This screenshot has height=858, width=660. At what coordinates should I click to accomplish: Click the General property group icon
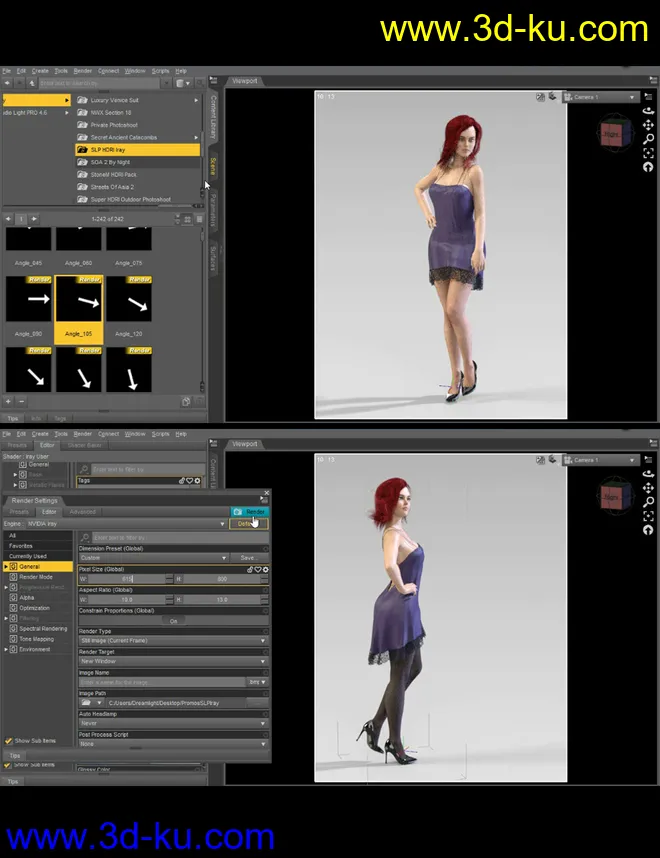pos(13,567)
